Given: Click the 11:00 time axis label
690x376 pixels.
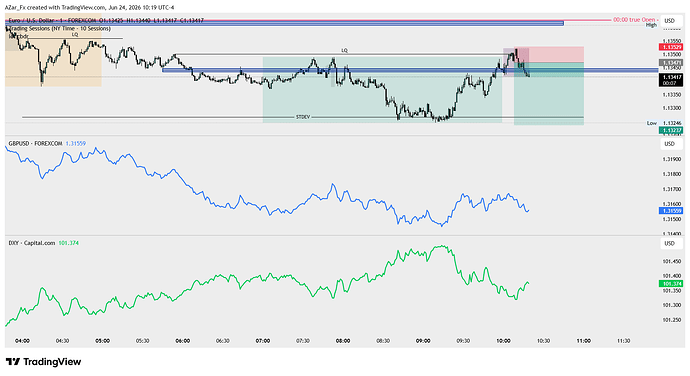Looking at the screenshot, I should coord(584,341).
